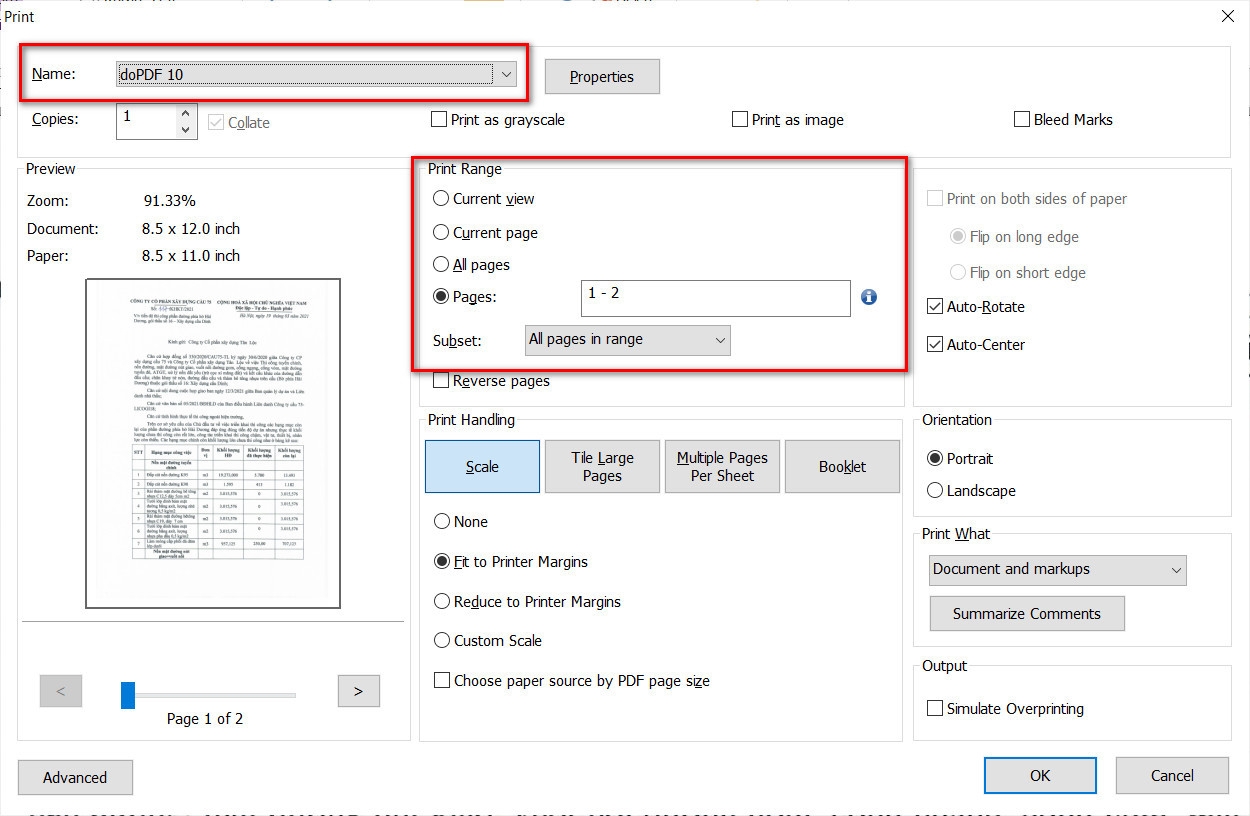Switch to Booklet print handling
This screenshot has width=1250, height=816.
click(x=842, y=466)
